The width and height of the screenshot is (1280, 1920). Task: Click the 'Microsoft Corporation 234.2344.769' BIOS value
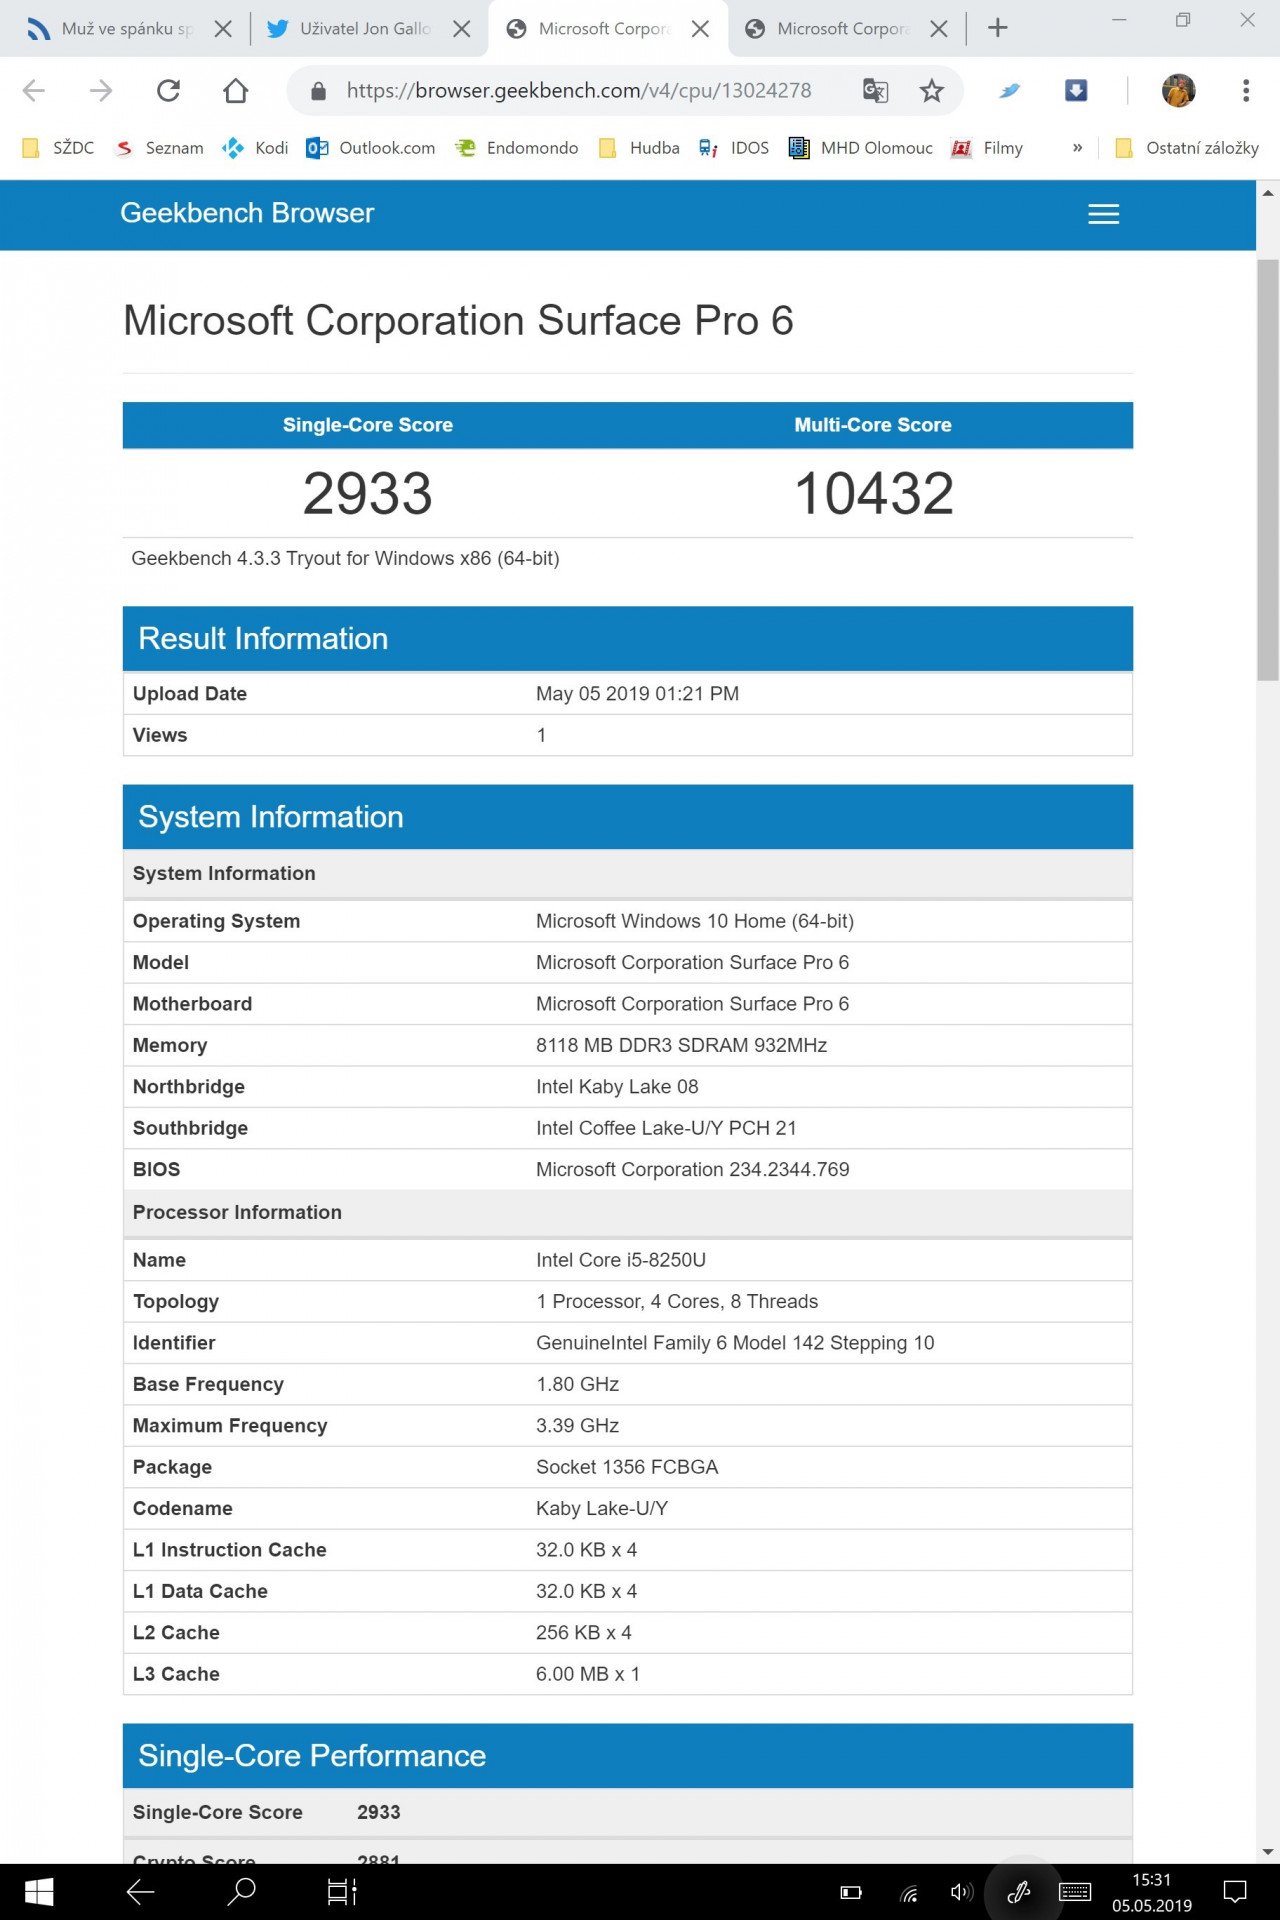click(x=693, y=1169)
